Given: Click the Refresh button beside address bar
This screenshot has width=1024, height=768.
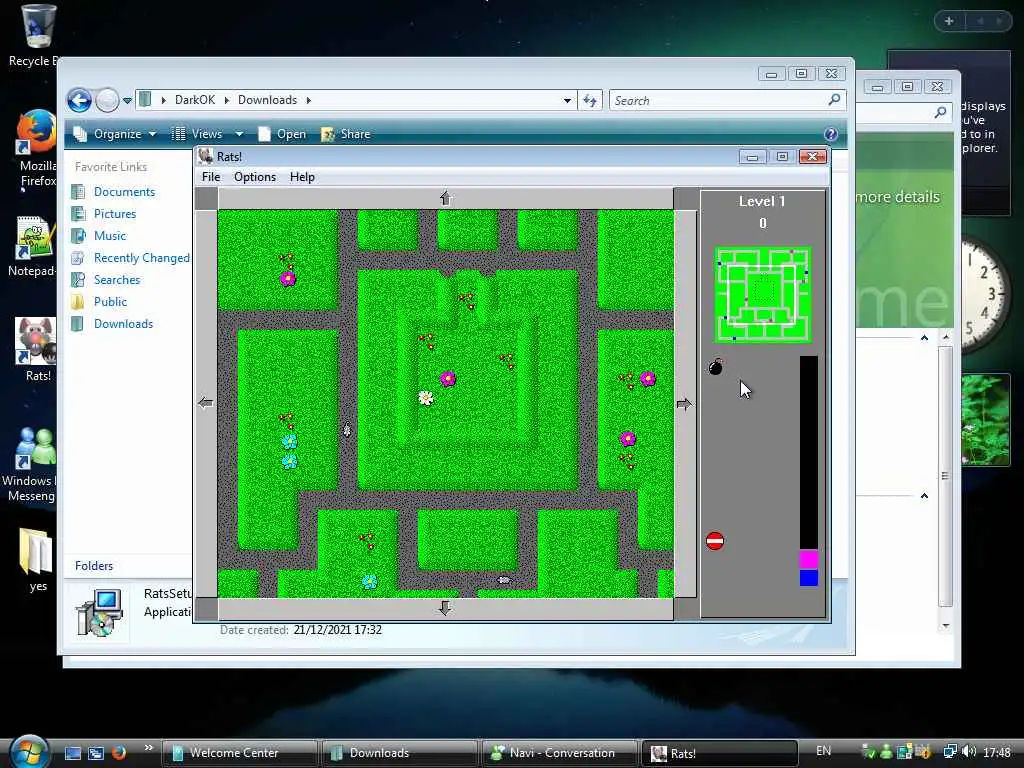Looking at the screenshot, I should pos(590,101).
